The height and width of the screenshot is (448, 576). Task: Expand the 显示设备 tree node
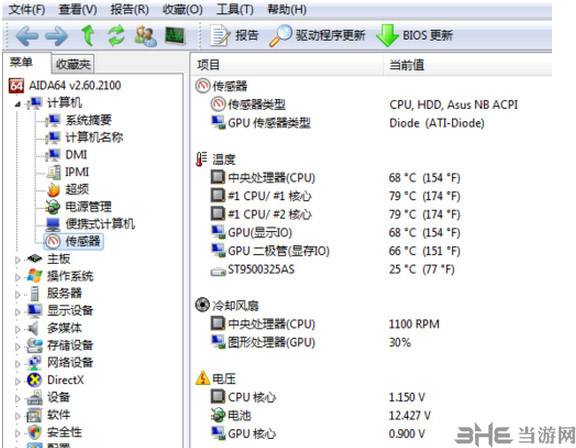point(17,312)
